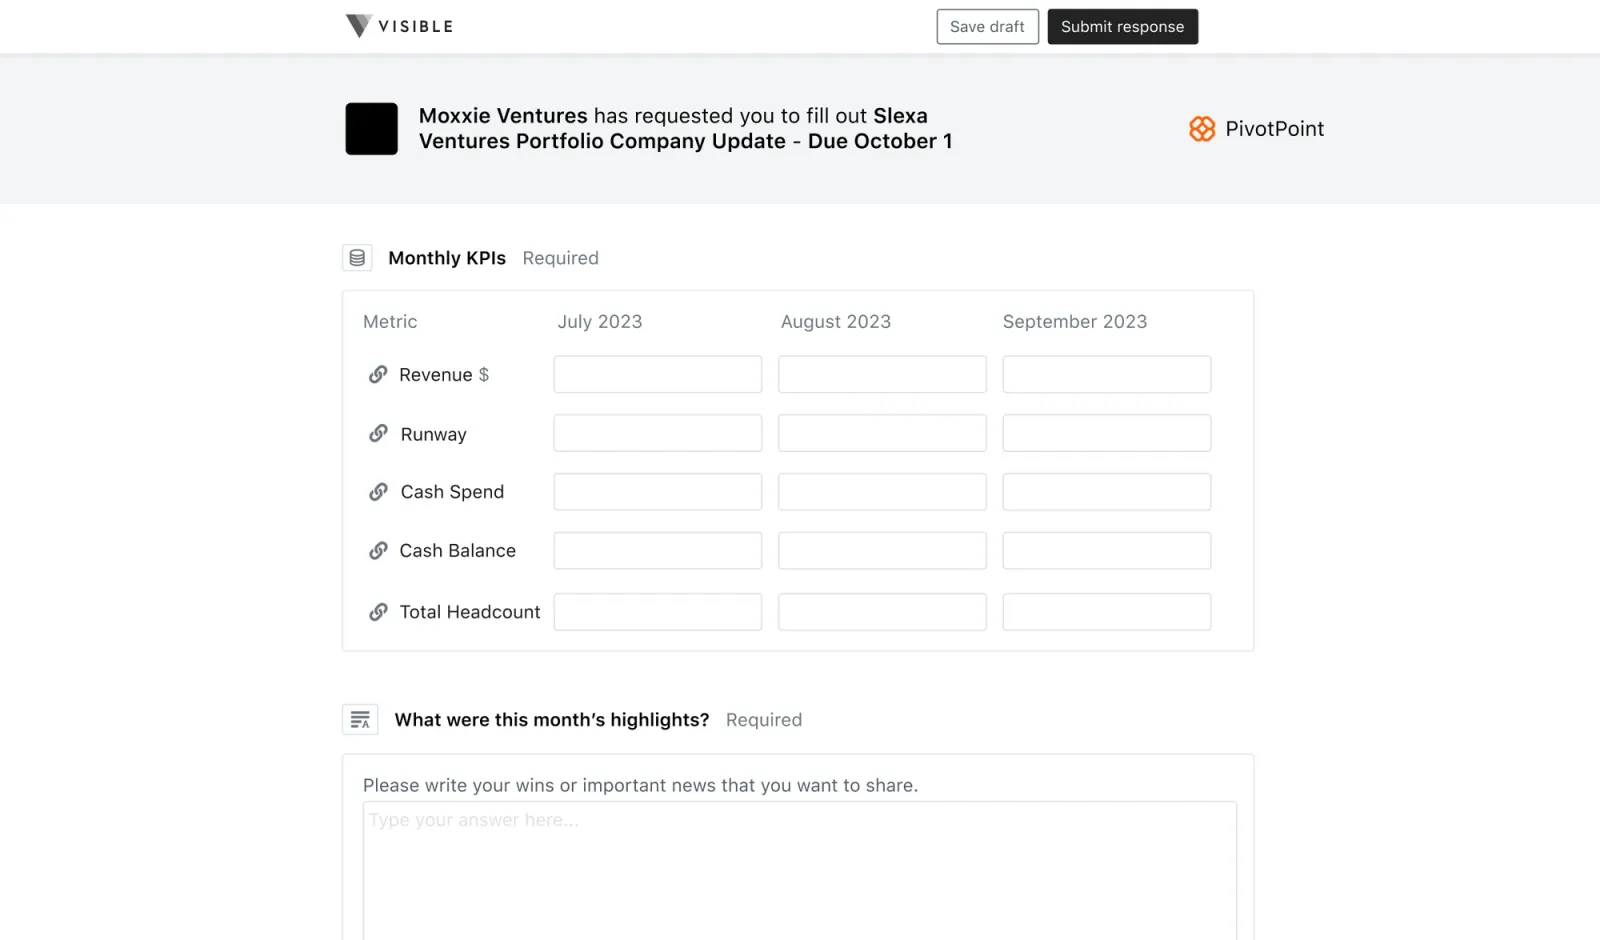Click the Submit response button
The image size is (1600, 940).
(x=1122, y=26)
